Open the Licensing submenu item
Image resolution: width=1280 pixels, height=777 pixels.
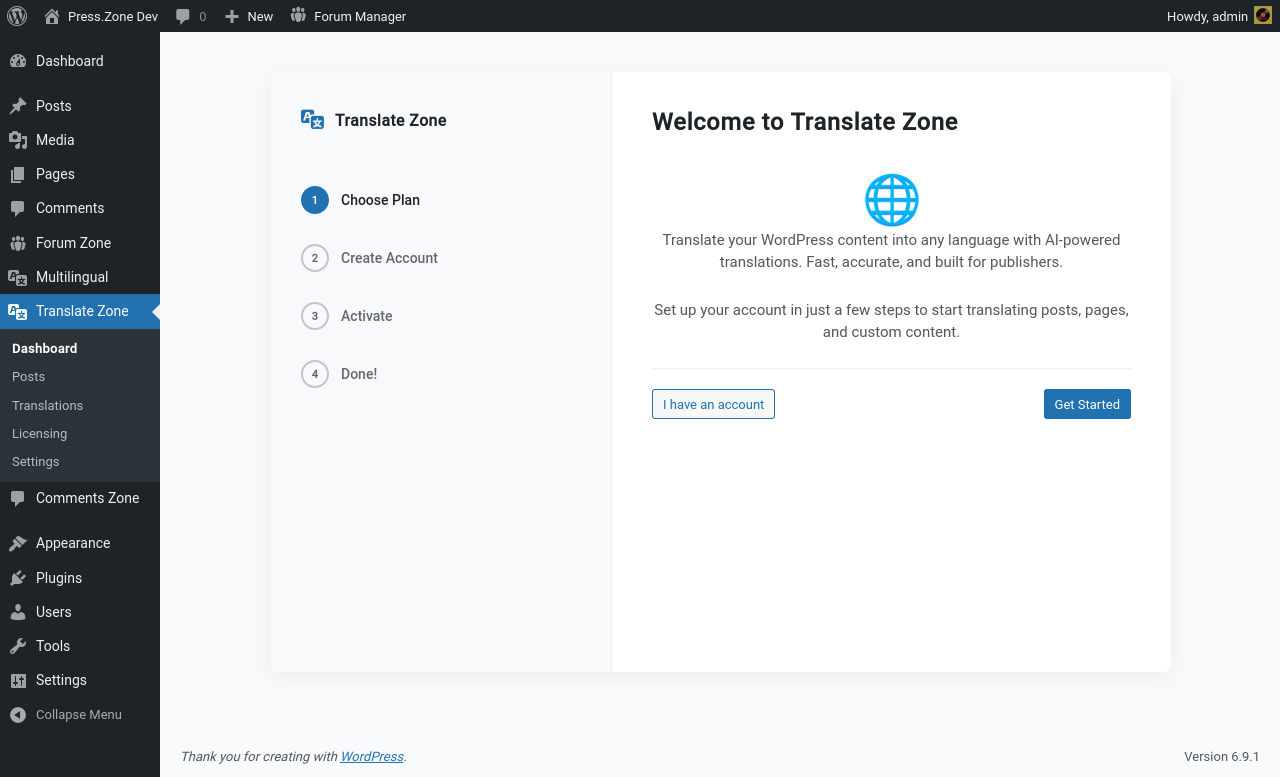[x=40, y=434]
